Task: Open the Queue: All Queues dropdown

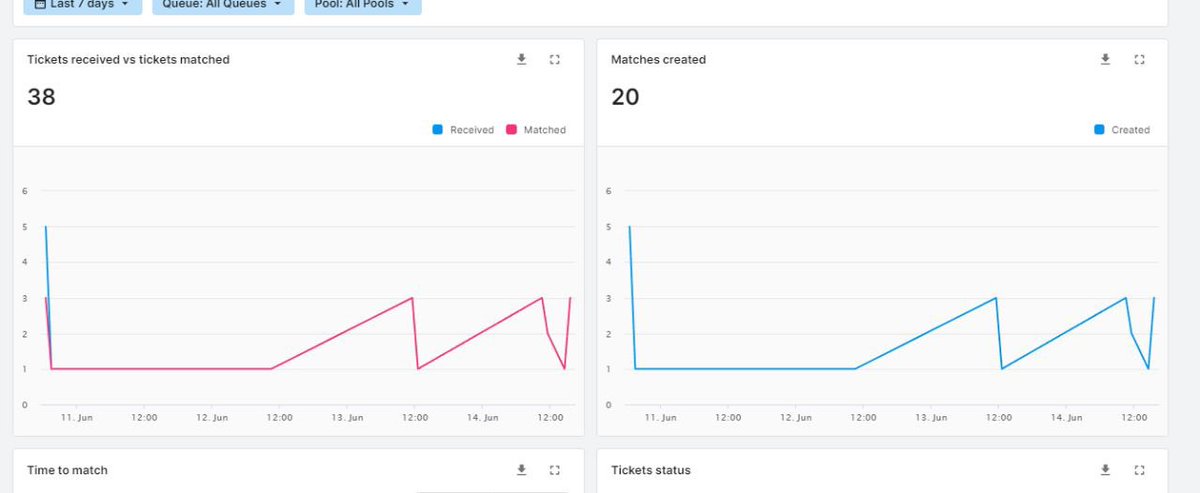Action: 222,5
